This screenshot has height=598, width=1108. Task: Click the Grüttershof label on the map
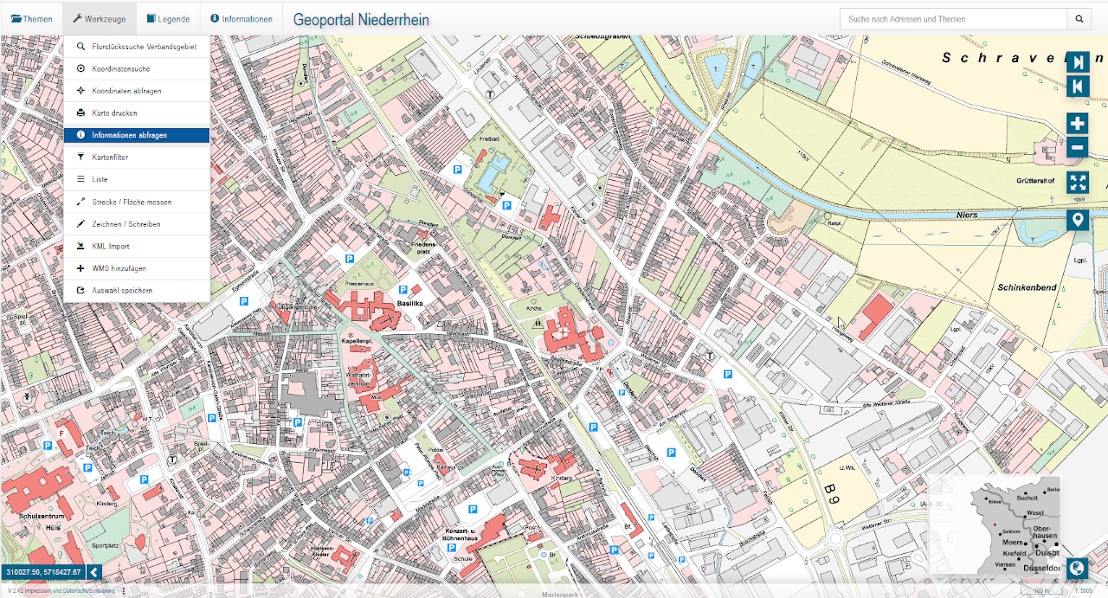pos(1035,181)
